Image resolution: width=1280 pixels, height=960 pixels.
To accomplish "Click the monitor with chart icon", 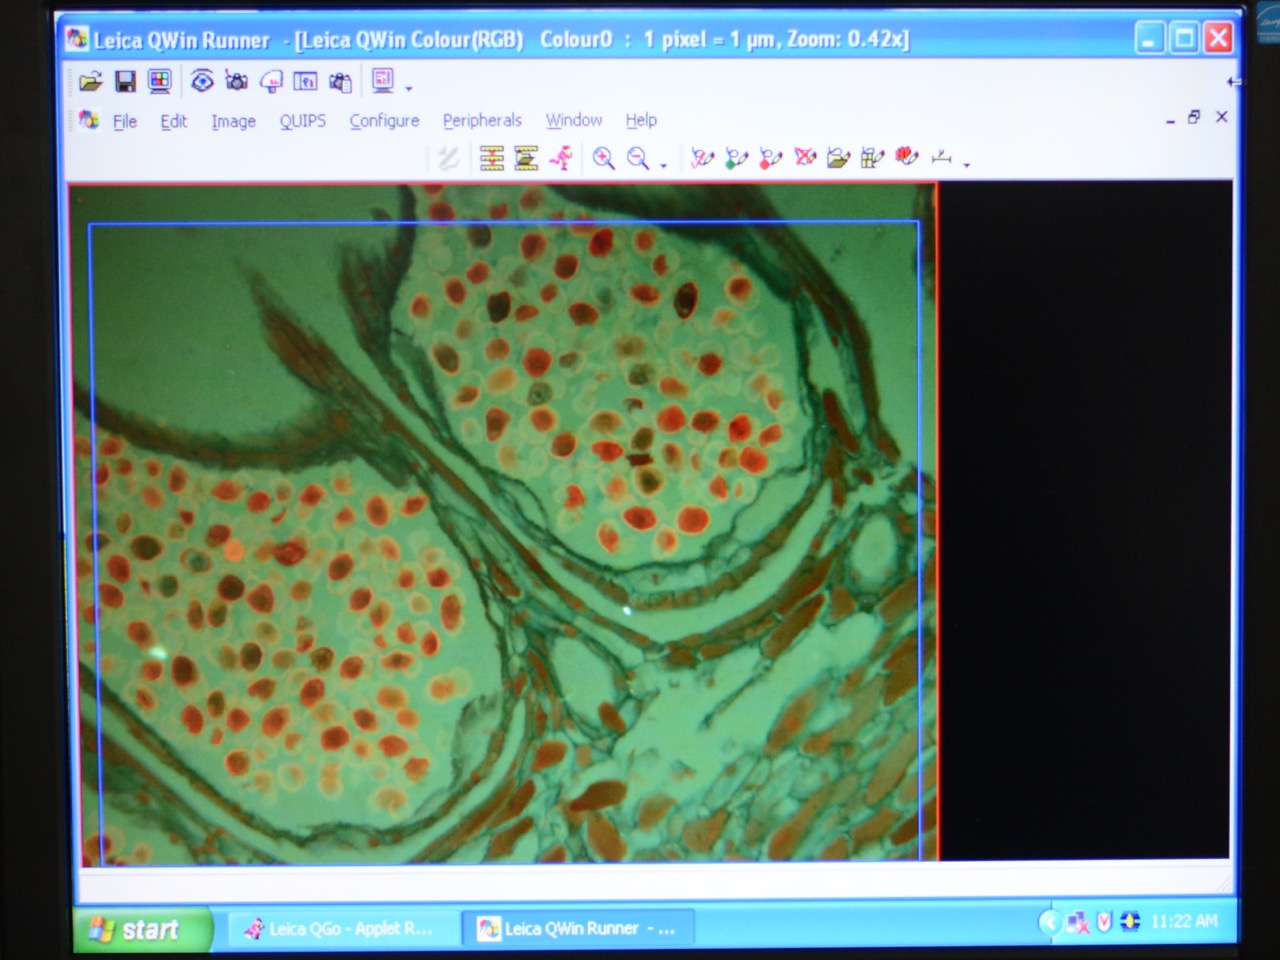I will 383,80.
